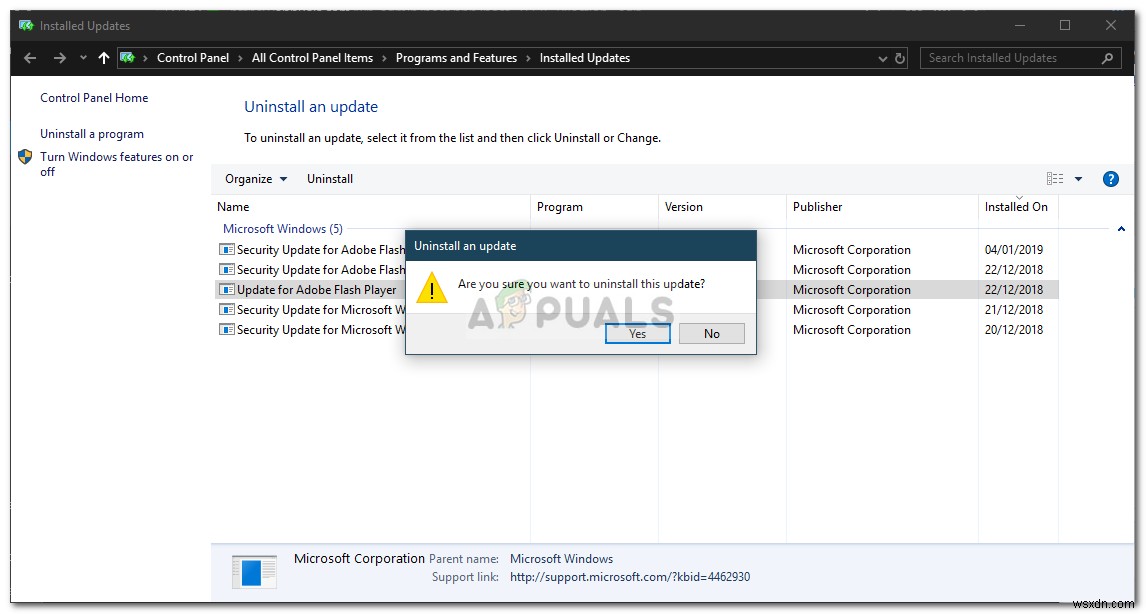Image resolution: width=1146 pixels, height=614 pixels.
Task: Click the blue Help question mark icon
Action: click(x=1111, y=179)
